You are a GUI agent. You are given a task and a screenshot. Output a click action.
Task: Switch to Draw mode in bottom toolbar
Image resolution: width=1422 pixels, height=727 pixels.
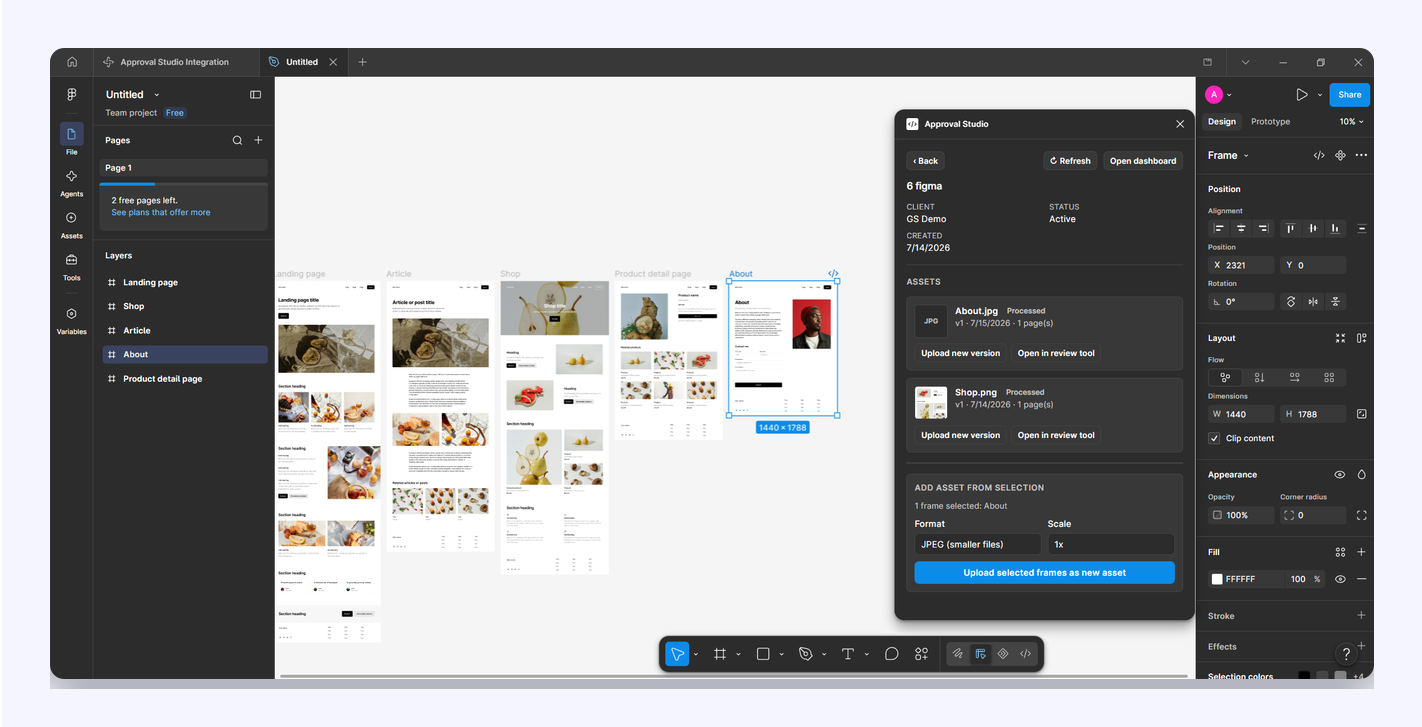[x=958, y=654]
